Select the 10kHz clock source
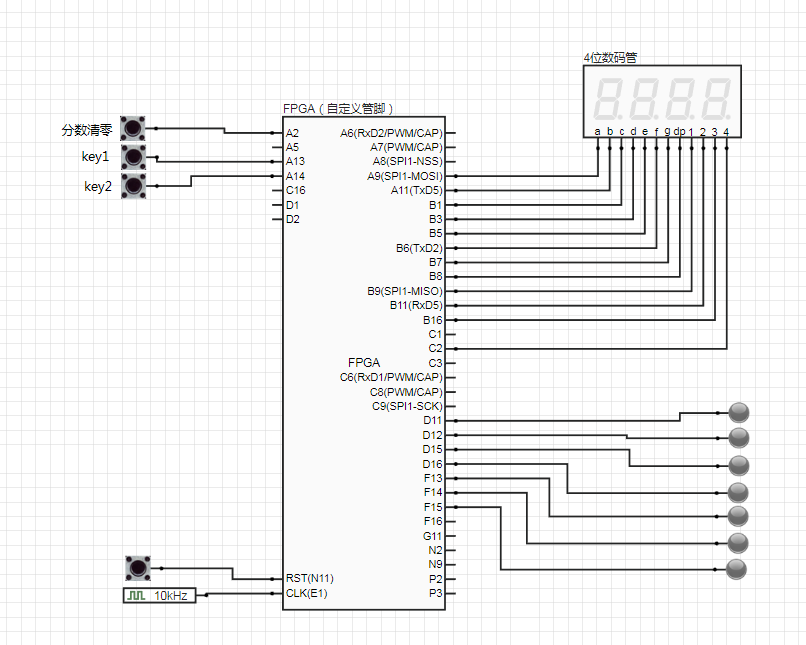Viewport: 806px width, 645px height. tap(159, 595)
